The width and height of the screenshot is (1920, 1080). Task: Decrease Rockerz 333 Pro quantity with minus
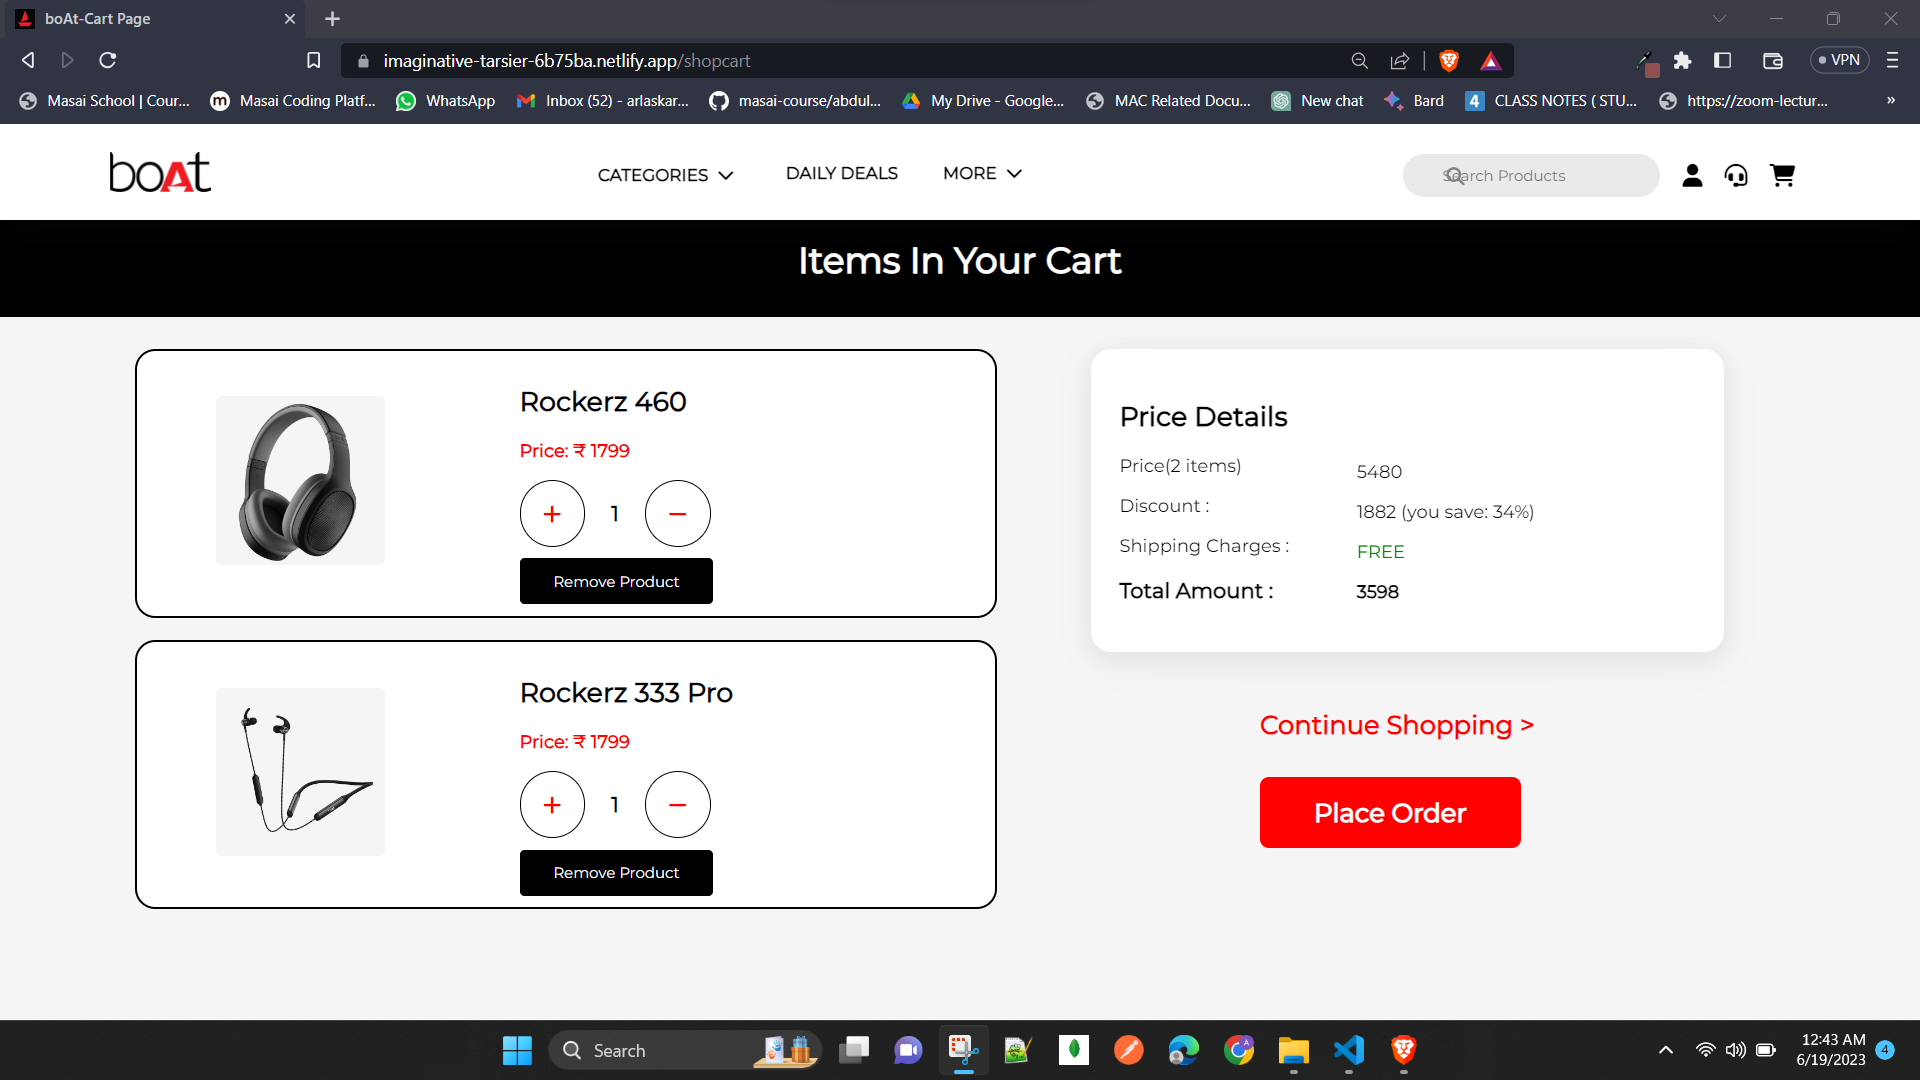[x=677, y=805]
